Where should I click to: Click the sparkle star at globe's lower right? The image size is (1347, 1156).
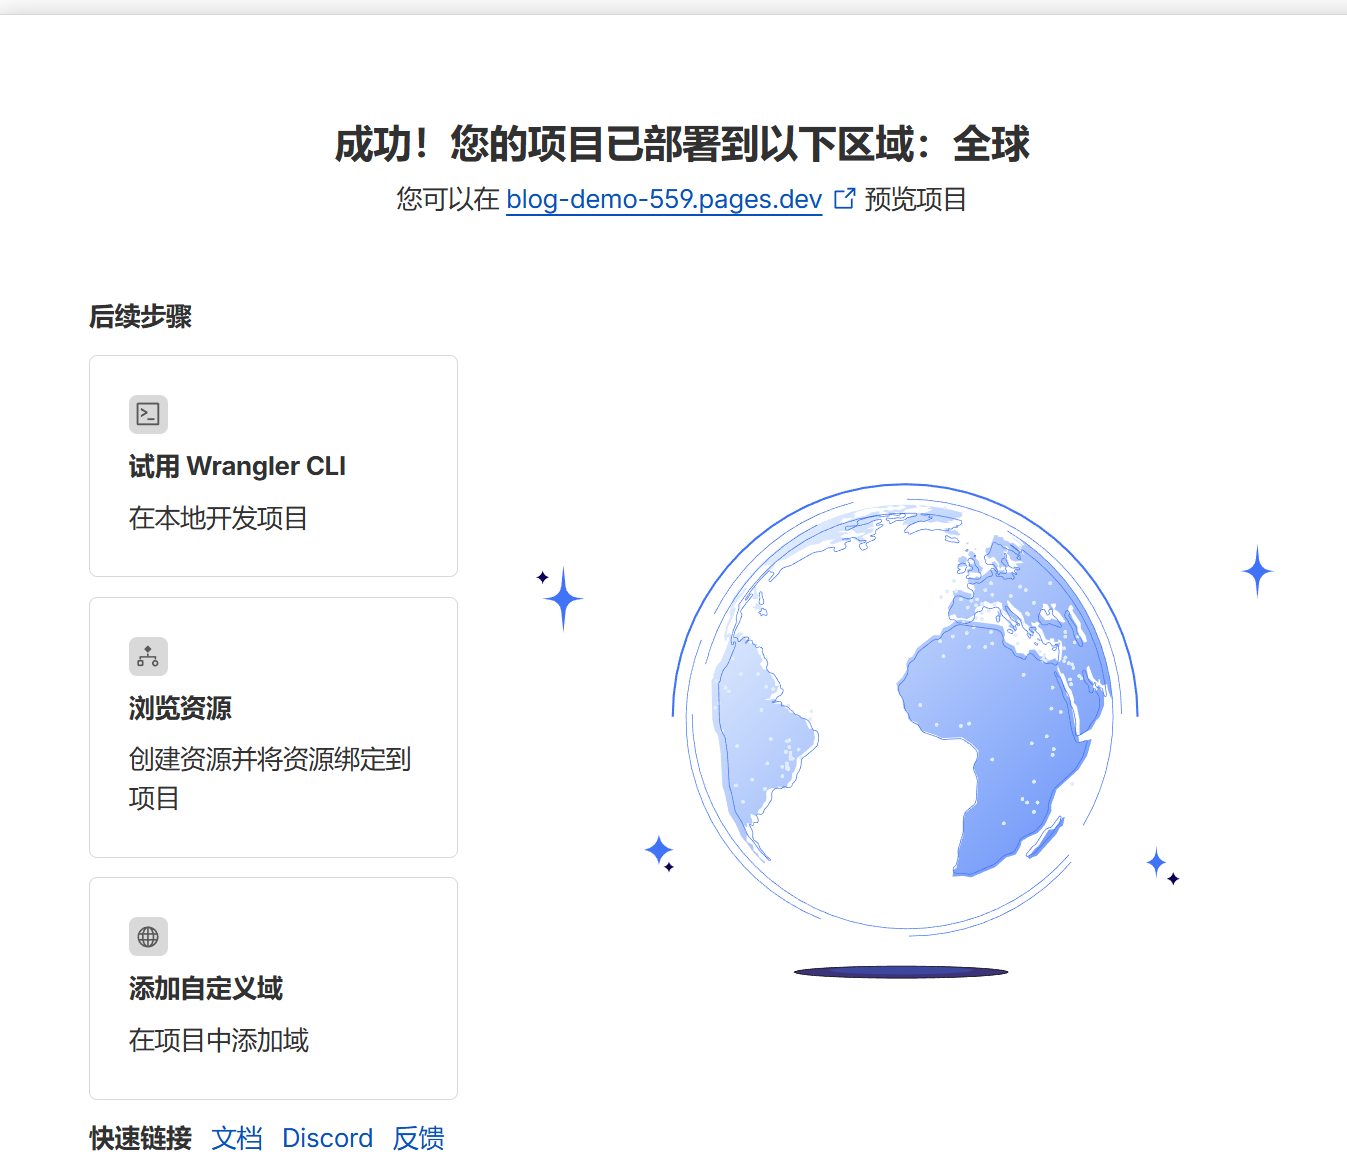pyautogui.click(x=1157, y=862)
